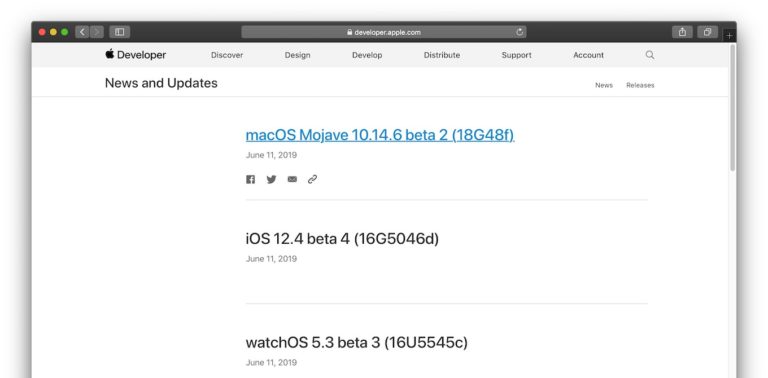Add a new tab with the plus button

pyautogui.click(x=729, y=36)
